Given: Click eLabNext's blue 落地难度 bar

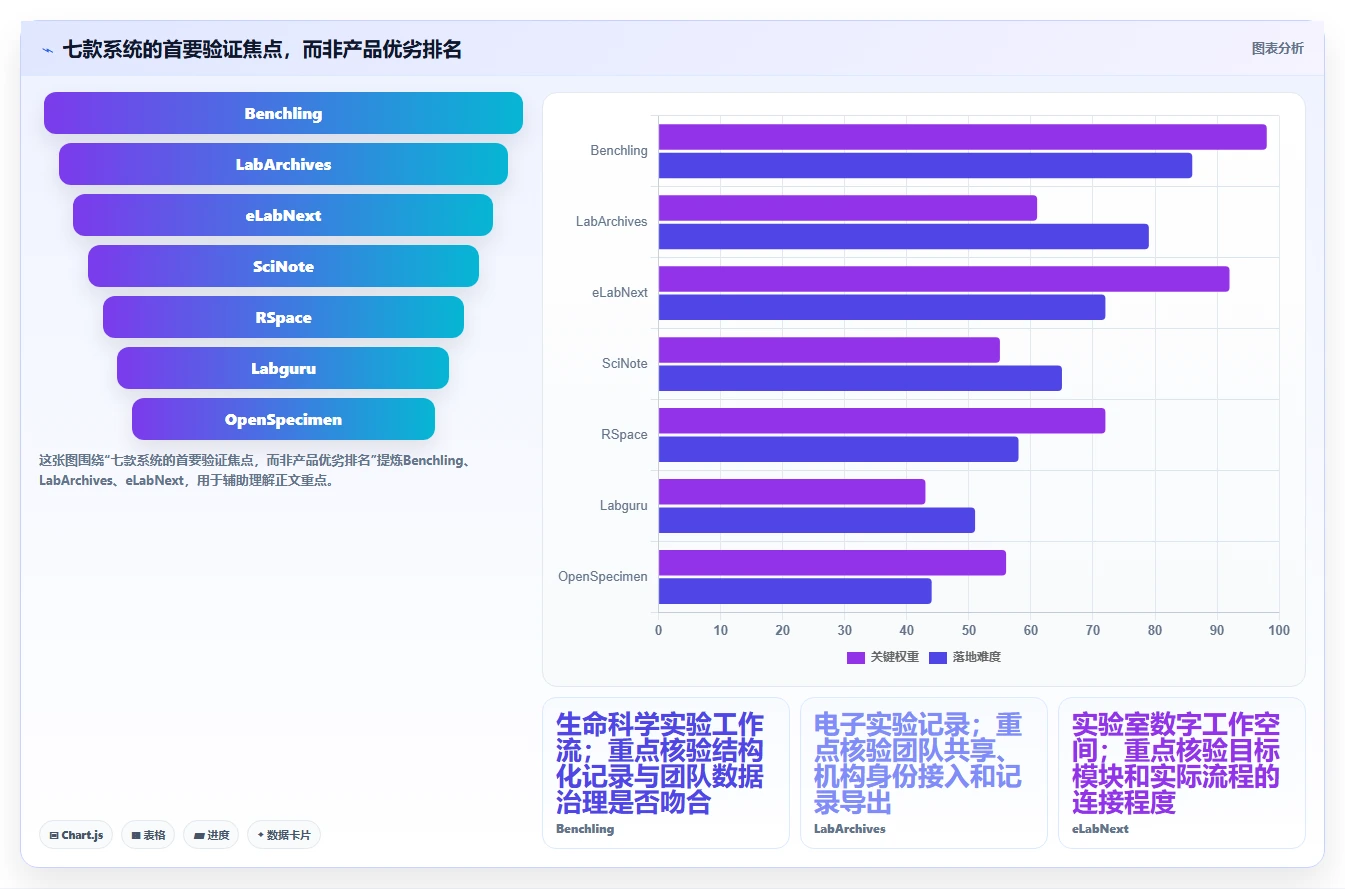Looking at the screenshot, I should click(x=881, y=307).
